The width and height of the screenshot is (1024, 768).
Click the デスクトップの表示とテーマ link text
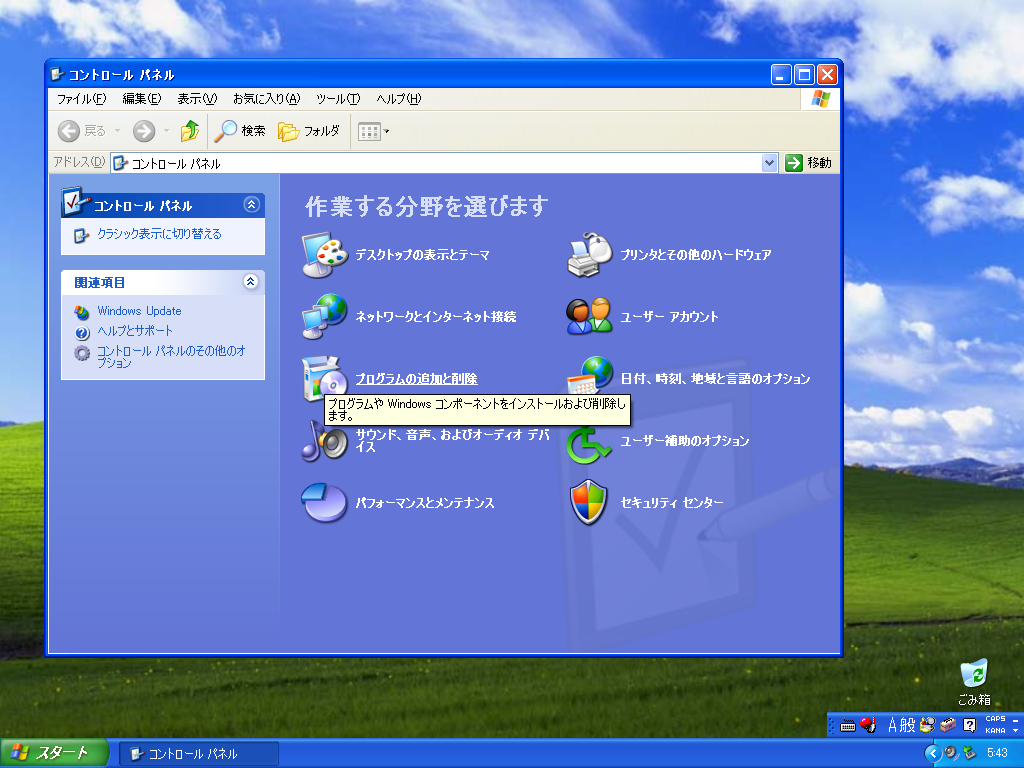click(423, 255)
